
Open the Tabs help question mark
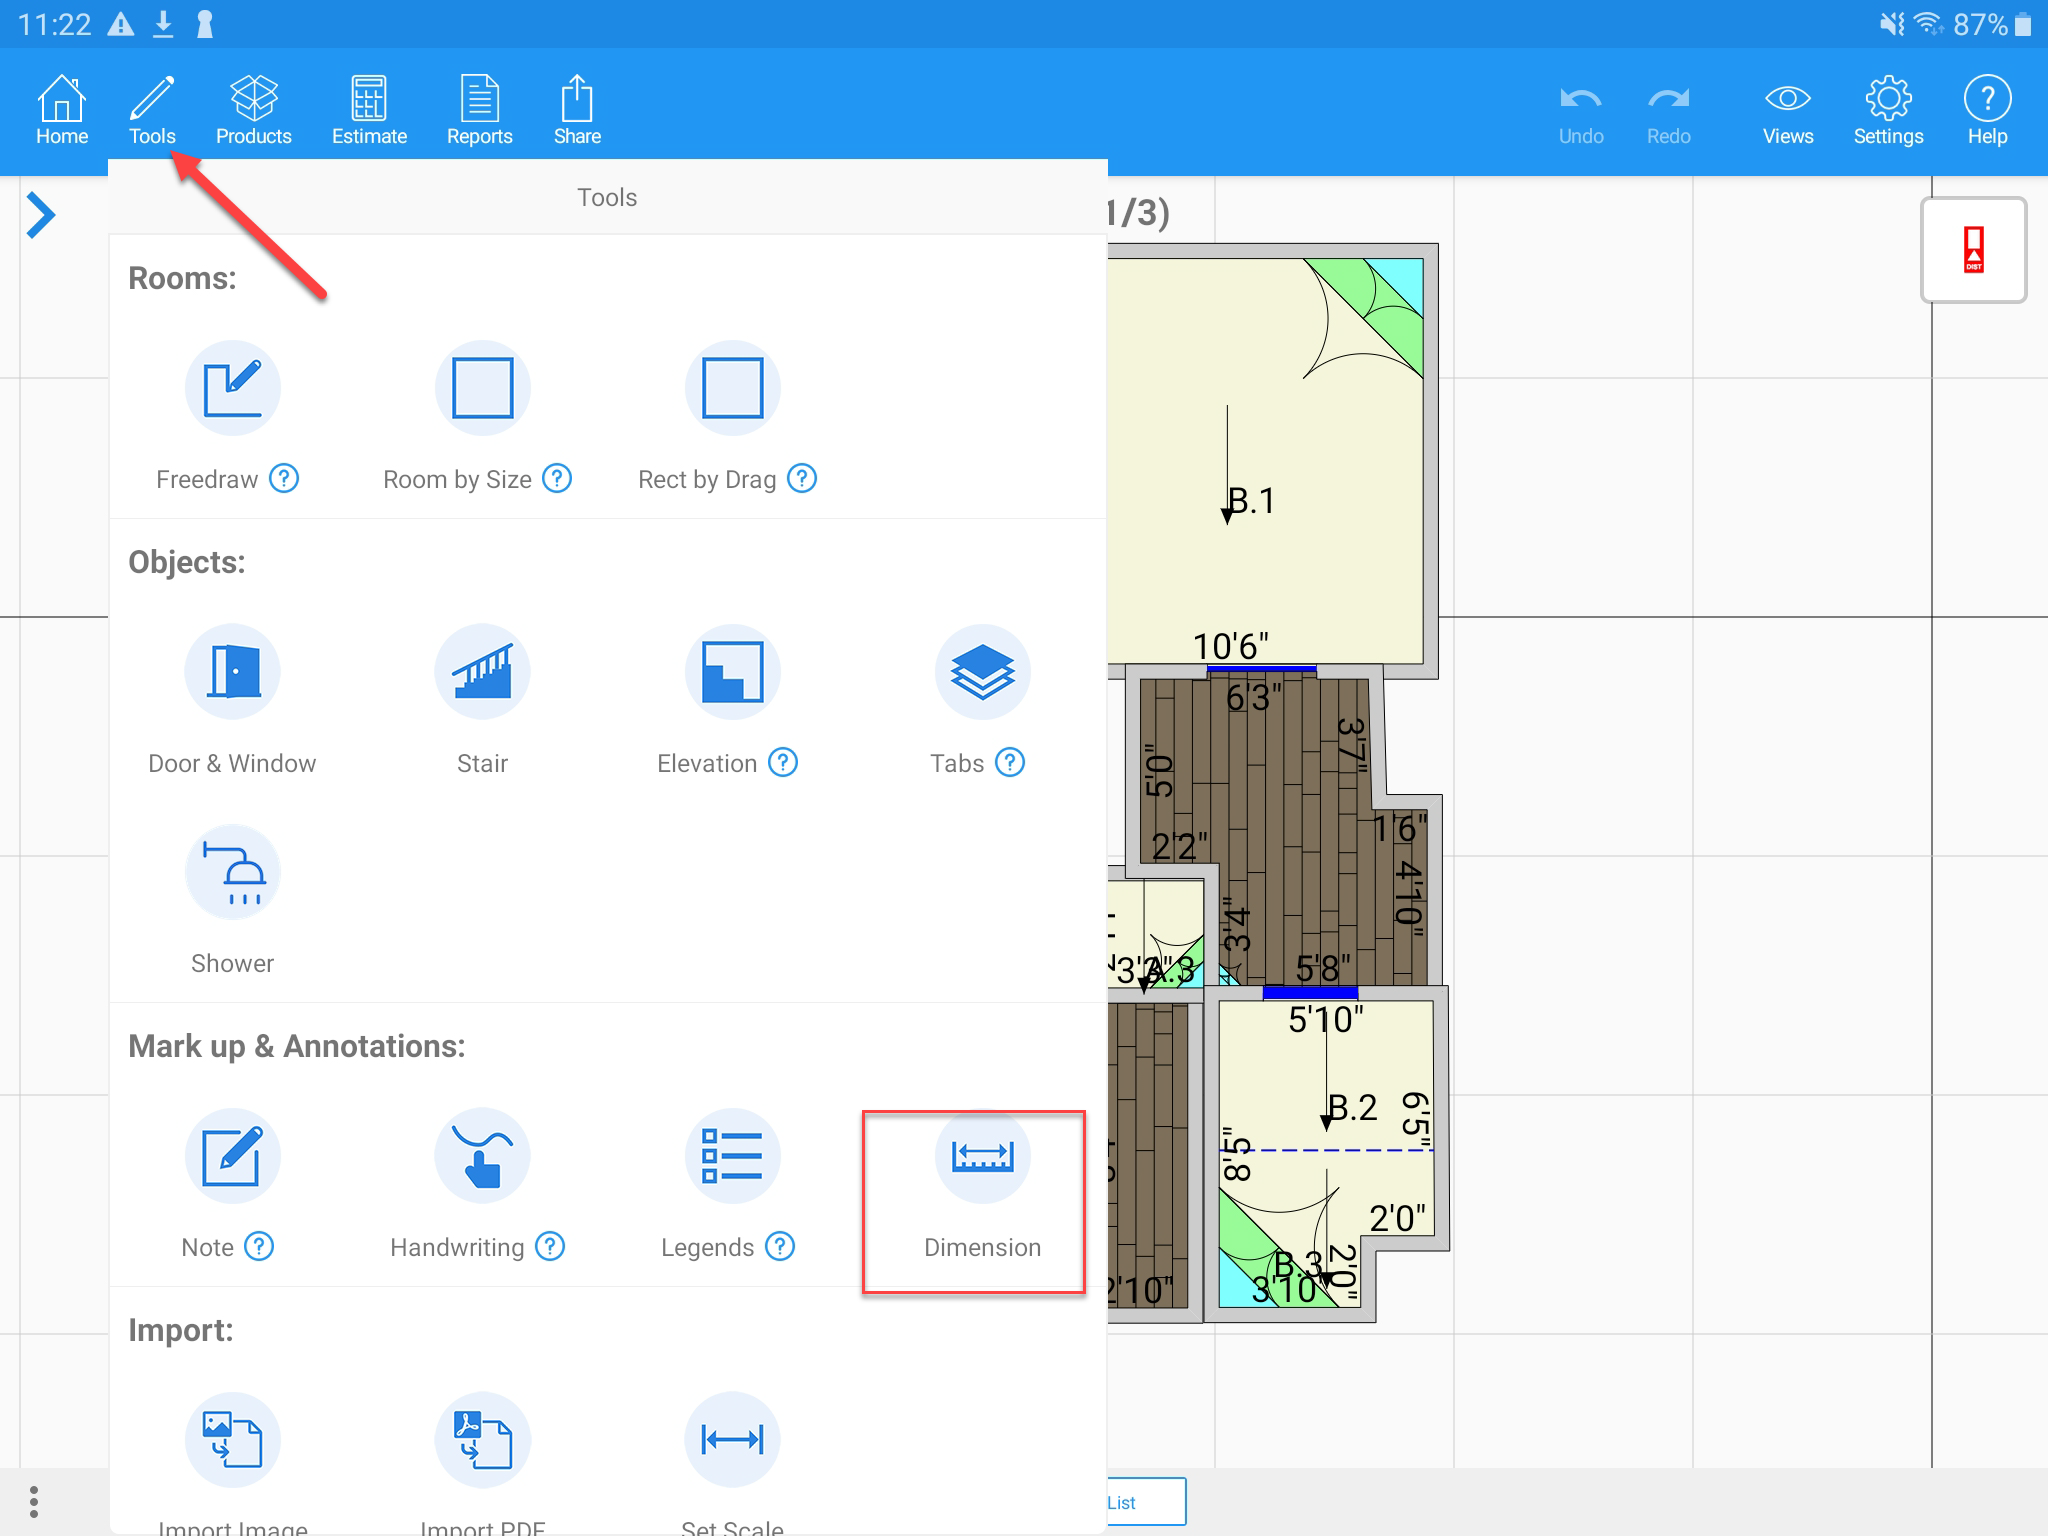[1010, 763]
